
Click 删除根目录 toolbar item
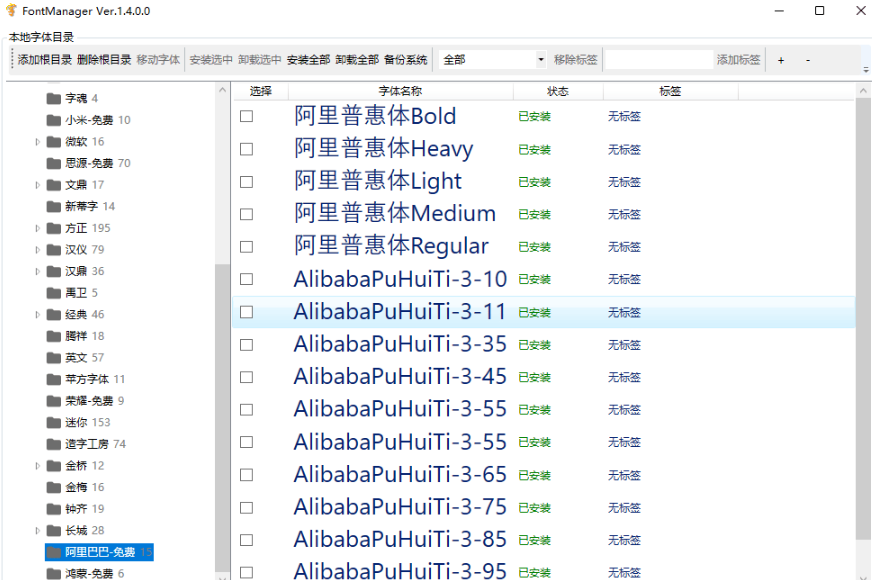[x=104, y=60]
